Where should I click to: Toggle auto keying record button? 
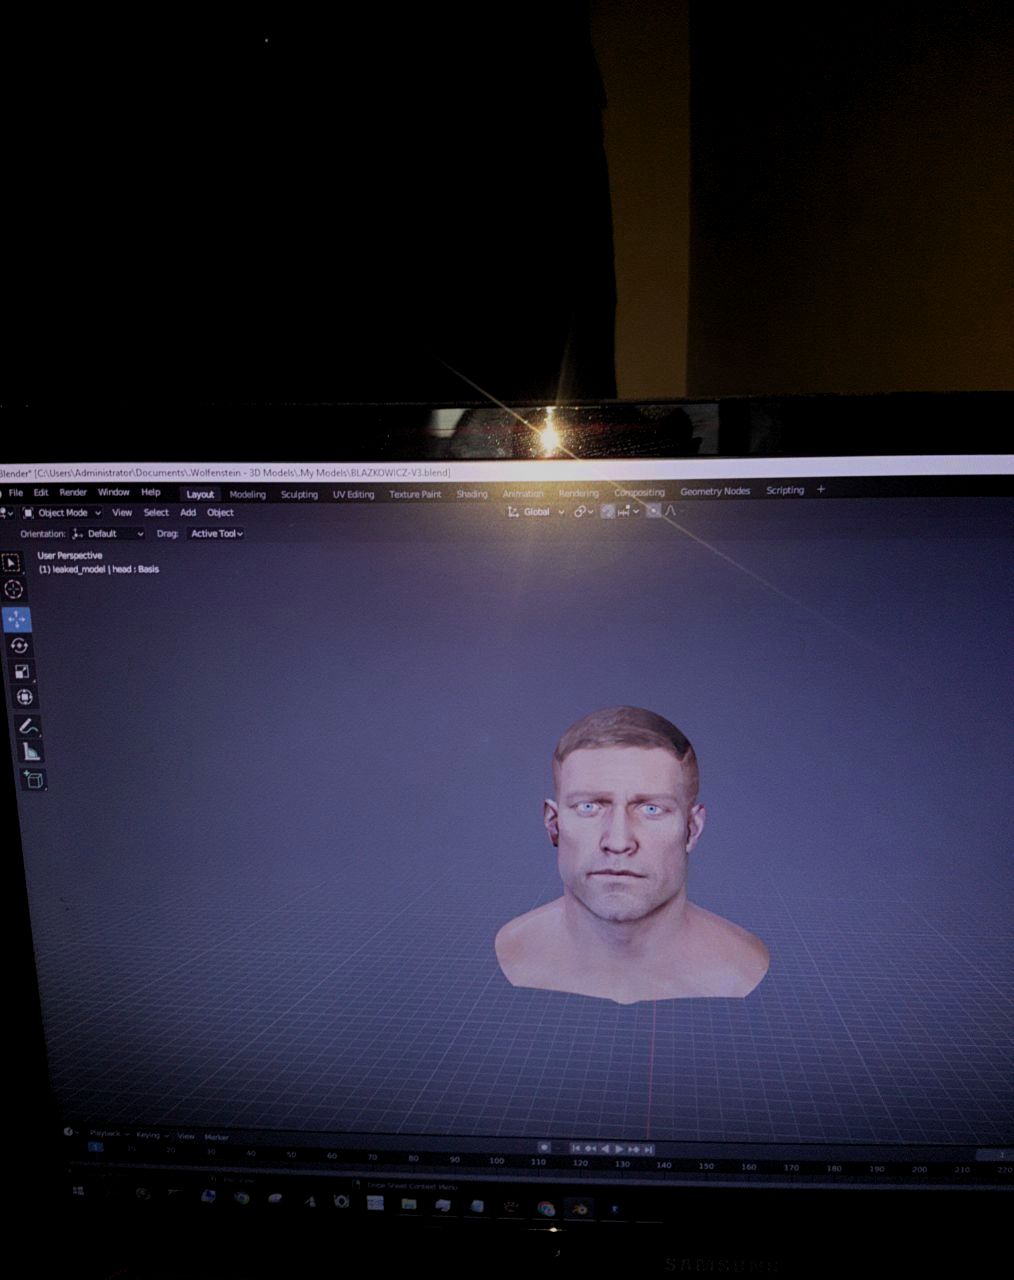544,1147
